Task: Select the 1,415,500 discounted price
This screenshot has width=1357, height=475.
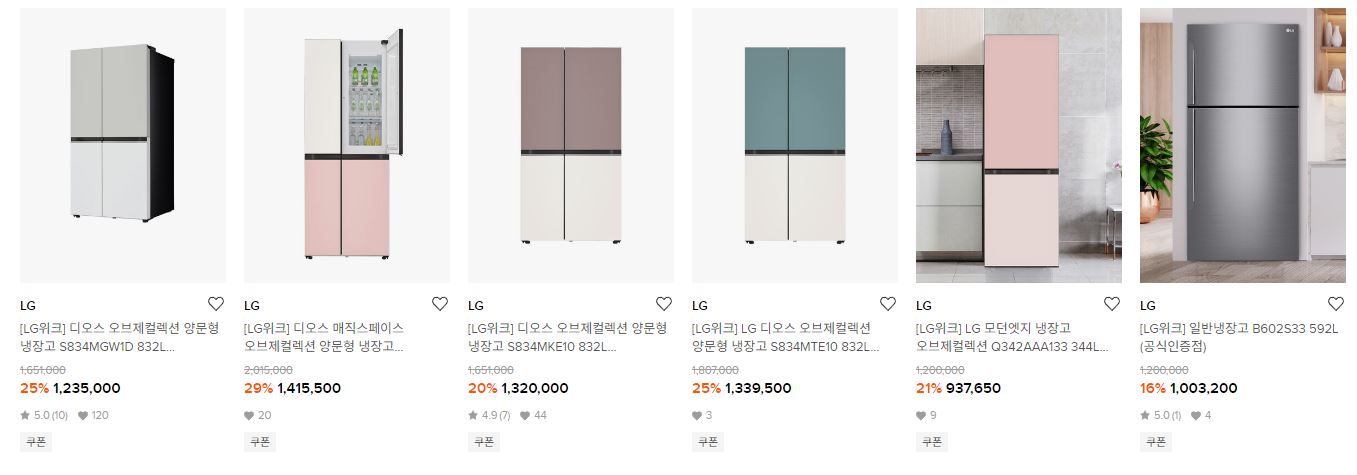Action: click(309, 389)
